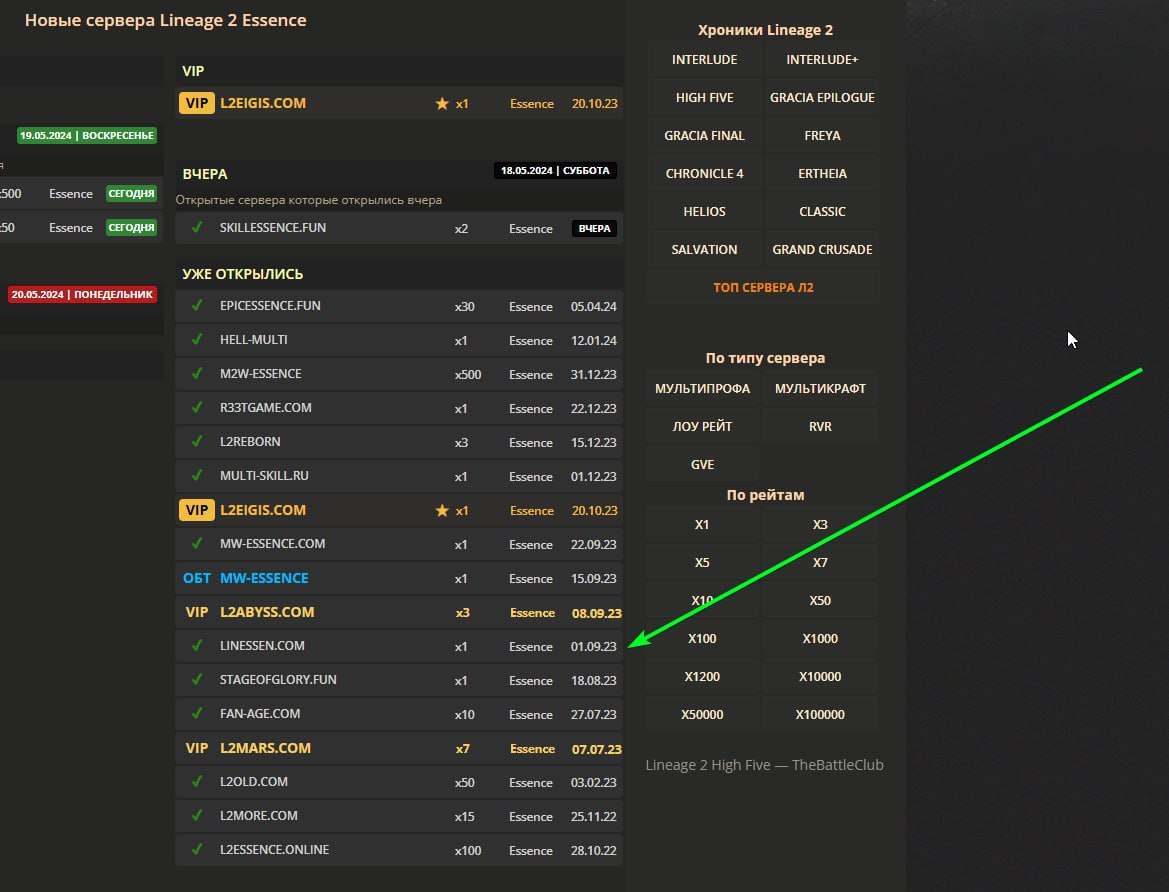Image resolution: width=1169 pixels, height=892 pixels.
Task: Select the FREYA chronicle
Action: click(x=822, y=136)
